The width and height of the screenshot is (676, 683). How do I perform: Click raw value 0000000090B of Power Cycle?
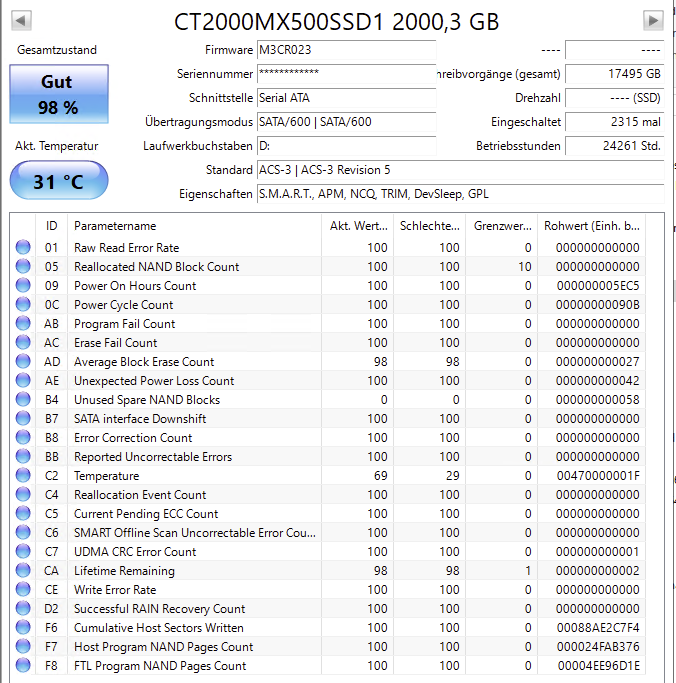[598, 304]
